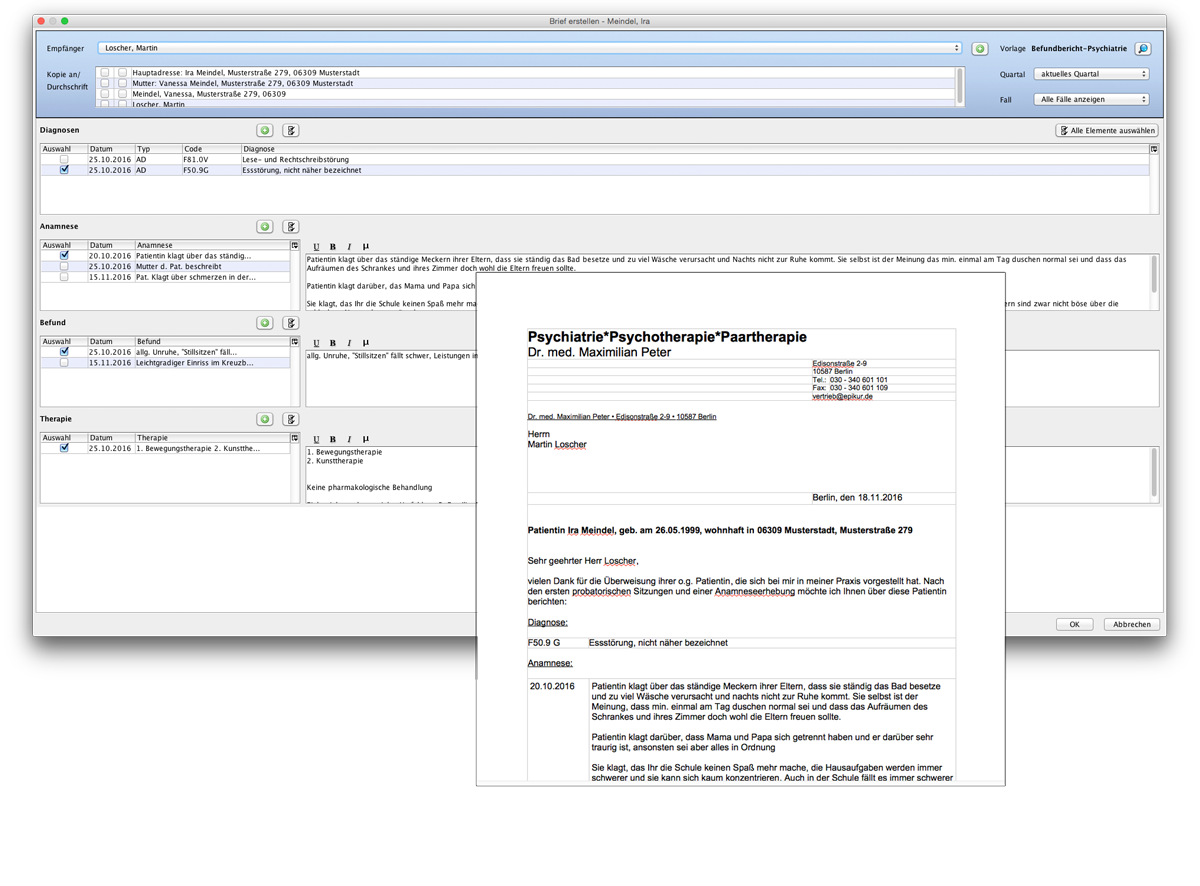Click Datum column header in Anamnese table
Screen dimensions: 1200x886
(x=110, y=245)
